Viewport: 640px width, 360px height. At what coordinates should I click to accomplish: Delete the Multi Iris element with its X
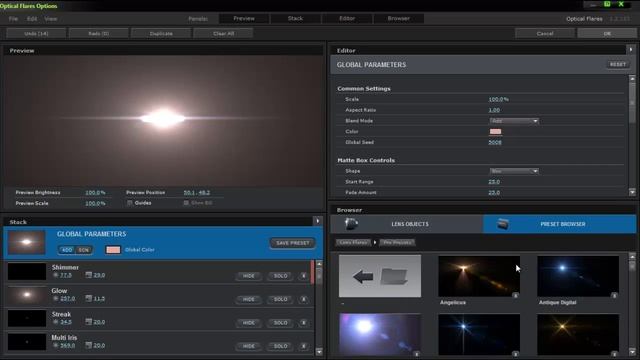(304, 346)
